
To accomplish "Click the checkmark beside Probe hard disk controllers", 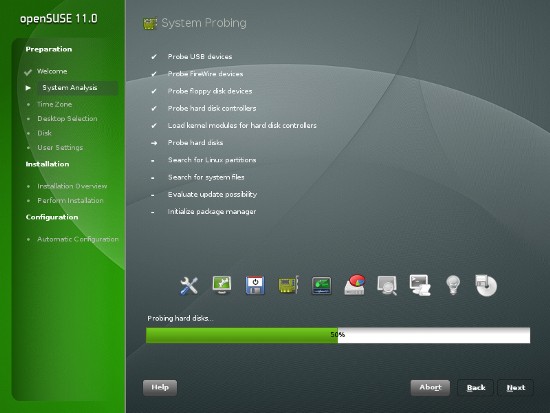I will coord(154,108).
